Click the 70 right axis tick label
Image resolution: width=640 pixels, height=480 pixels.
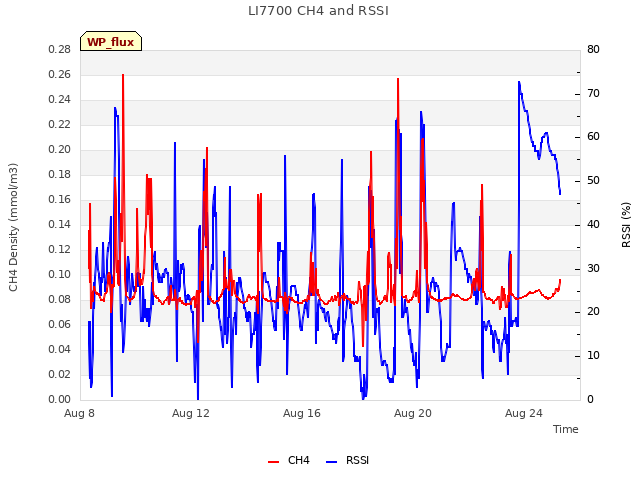click(x=593, y=93)
